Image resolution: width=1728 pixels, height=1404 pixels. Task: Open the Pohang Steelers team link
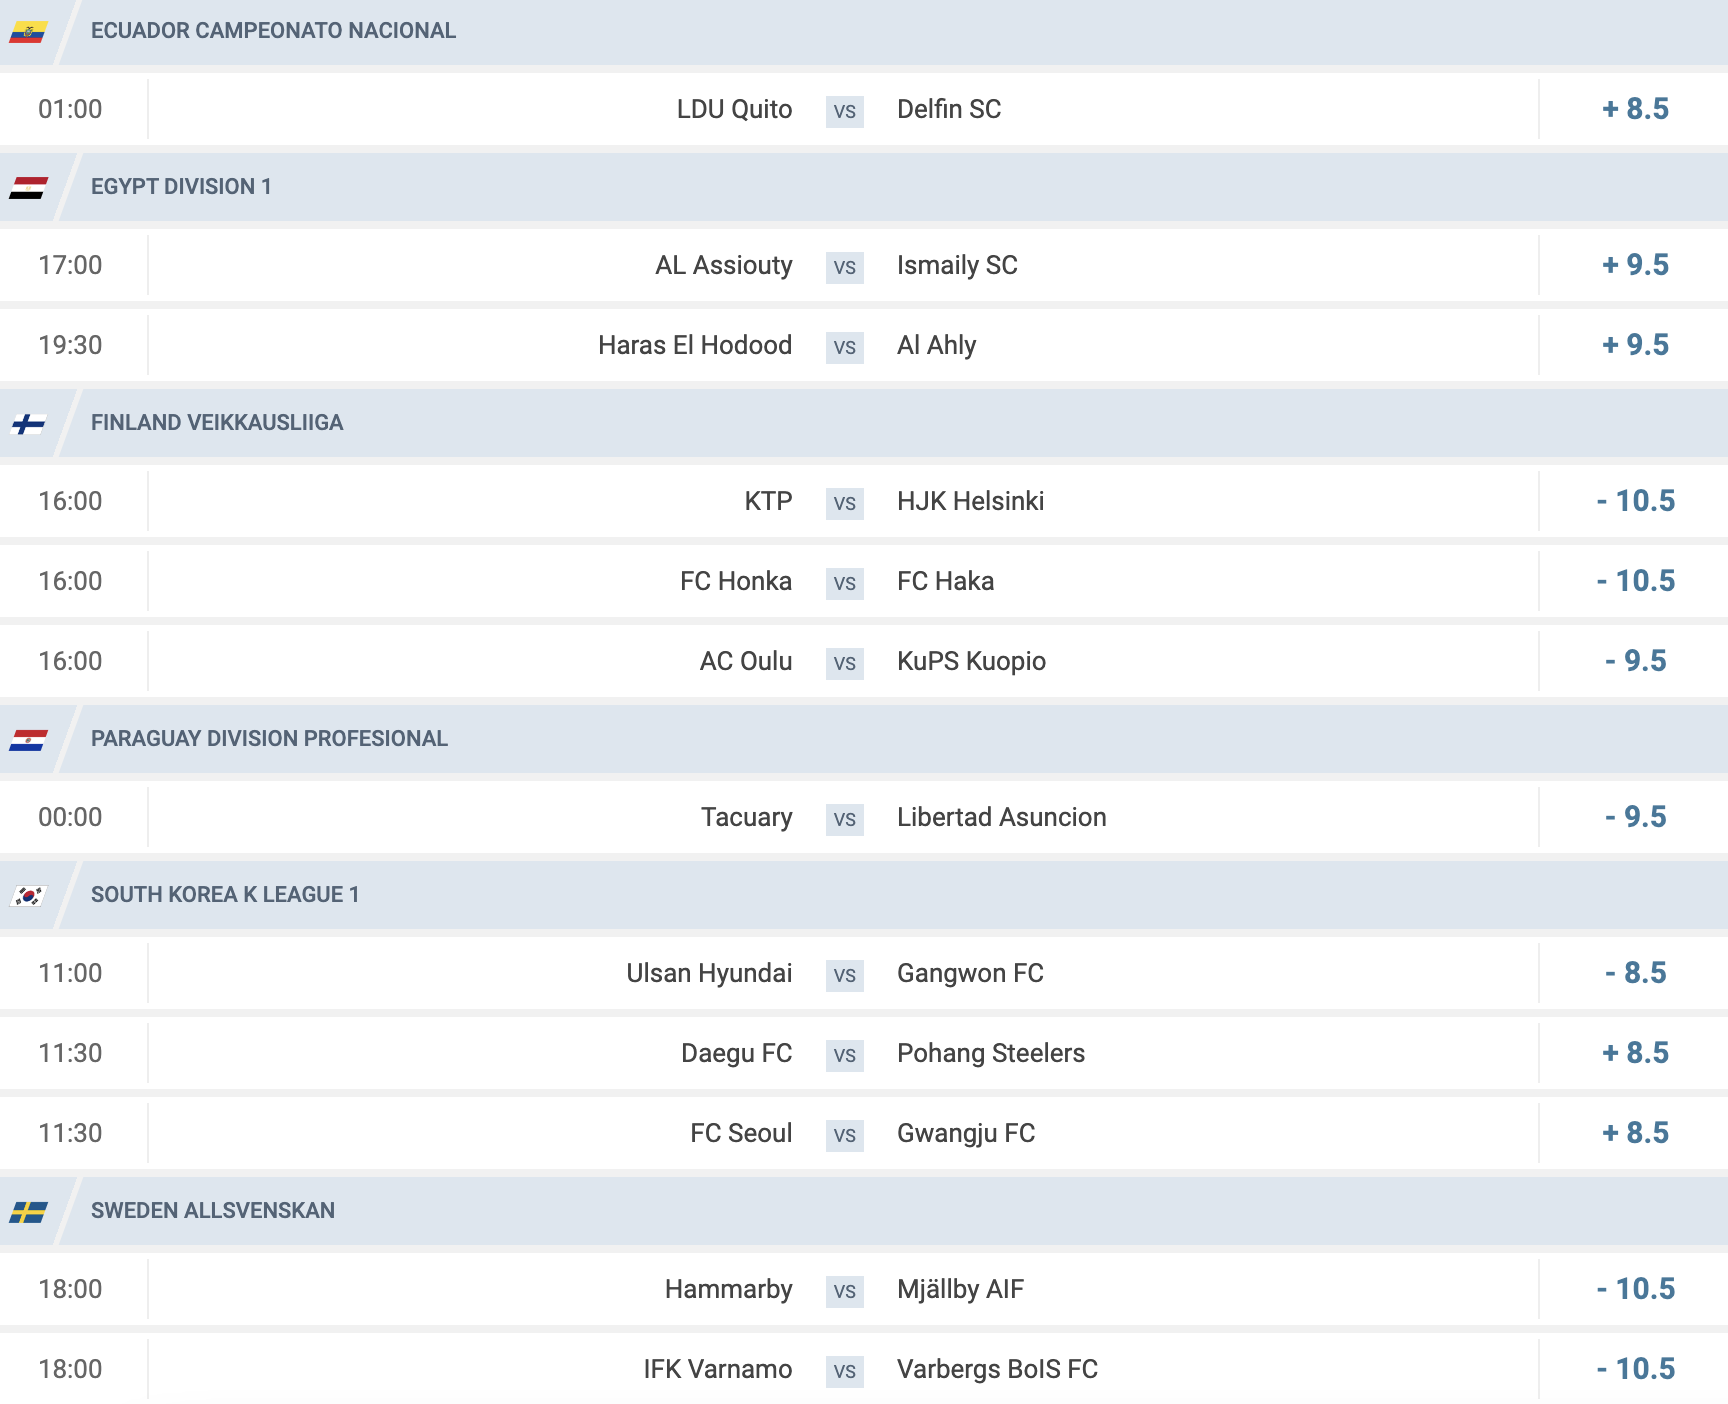tap(991, 1053)
